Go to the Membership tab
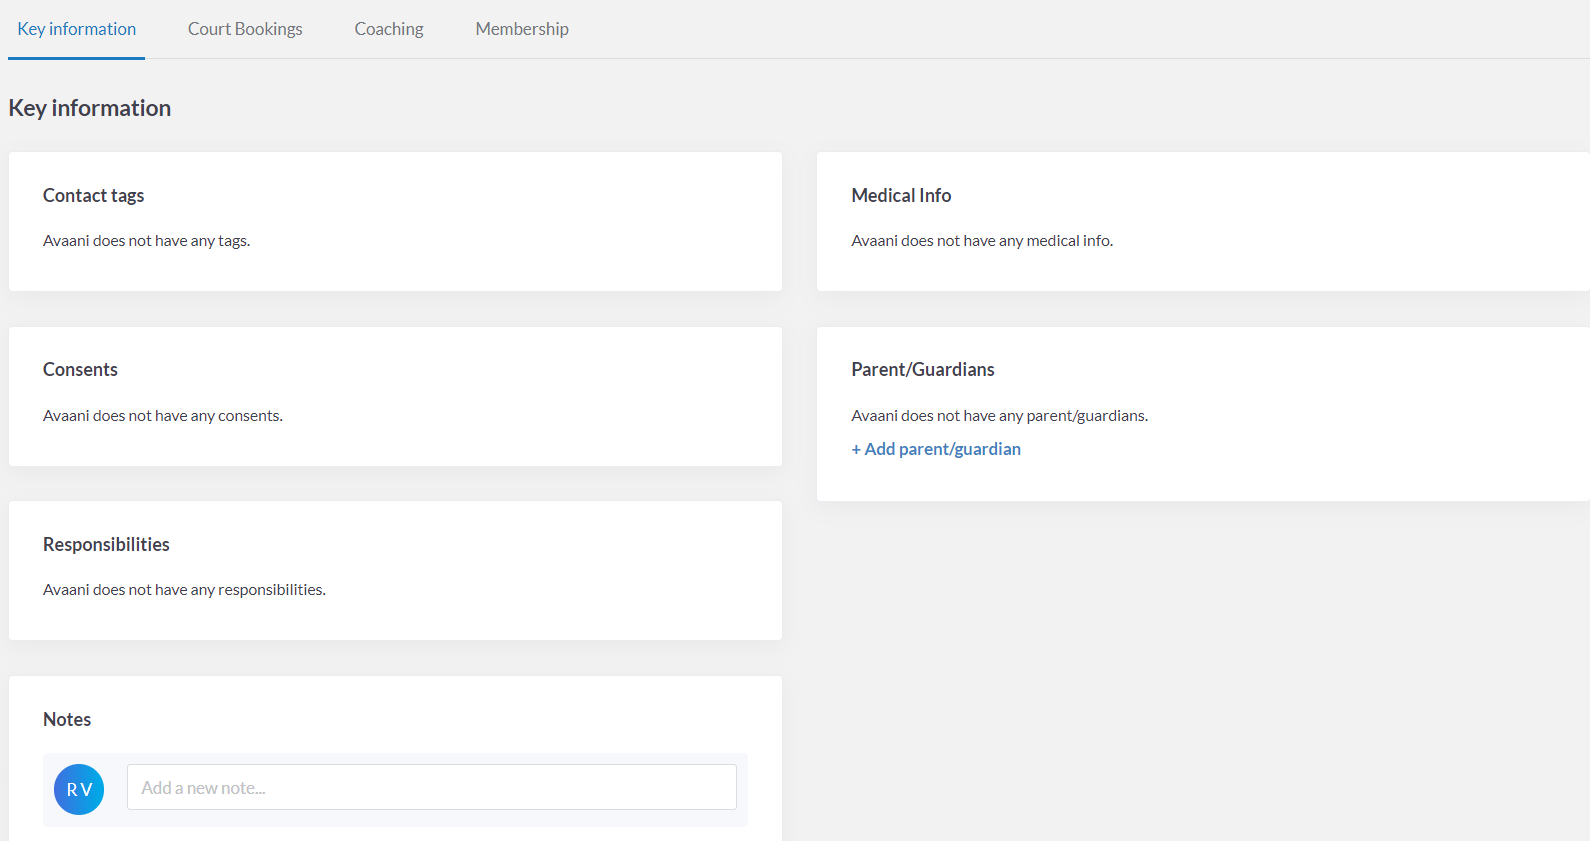The image size is (1590, 841). coord(522,29)
